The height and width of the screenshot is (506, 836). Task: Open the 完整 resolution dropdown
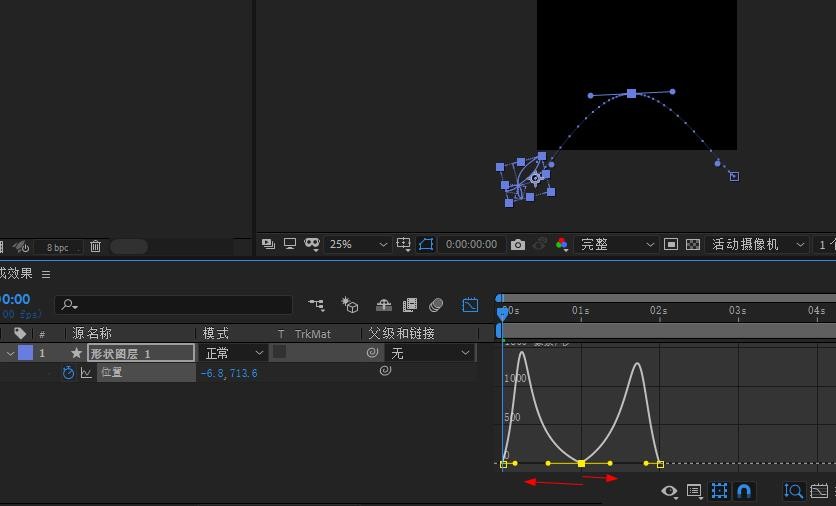[615, 244]
